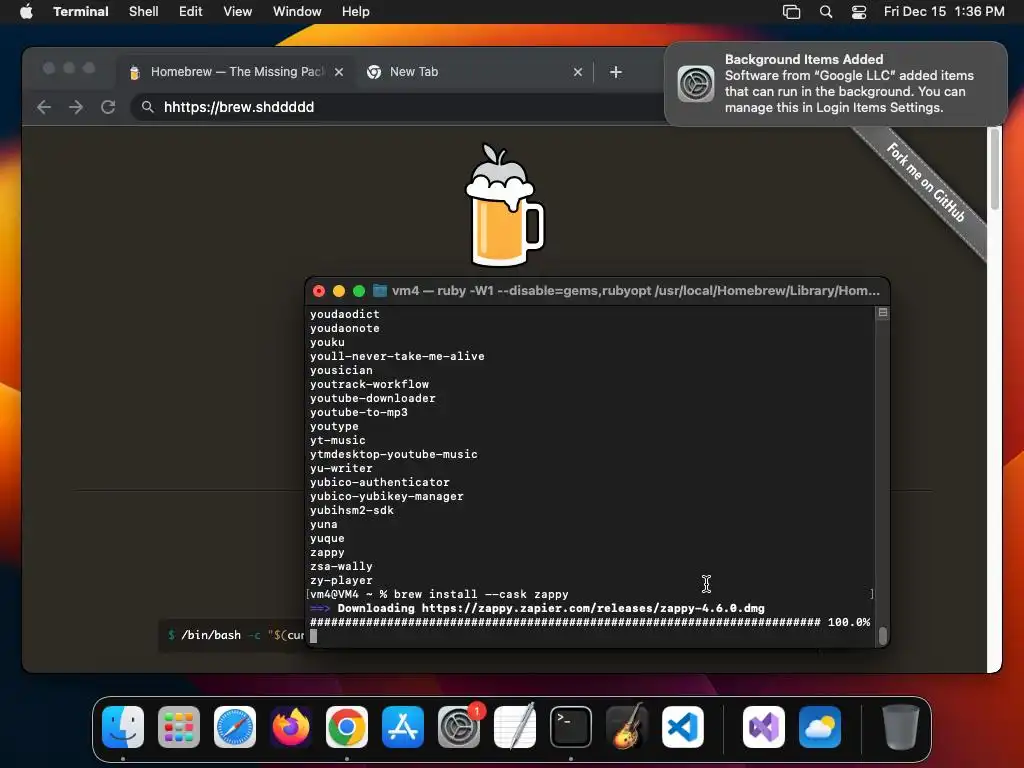The image size is (1024, 768).
Task: Open the View menu
Action: 237,11
